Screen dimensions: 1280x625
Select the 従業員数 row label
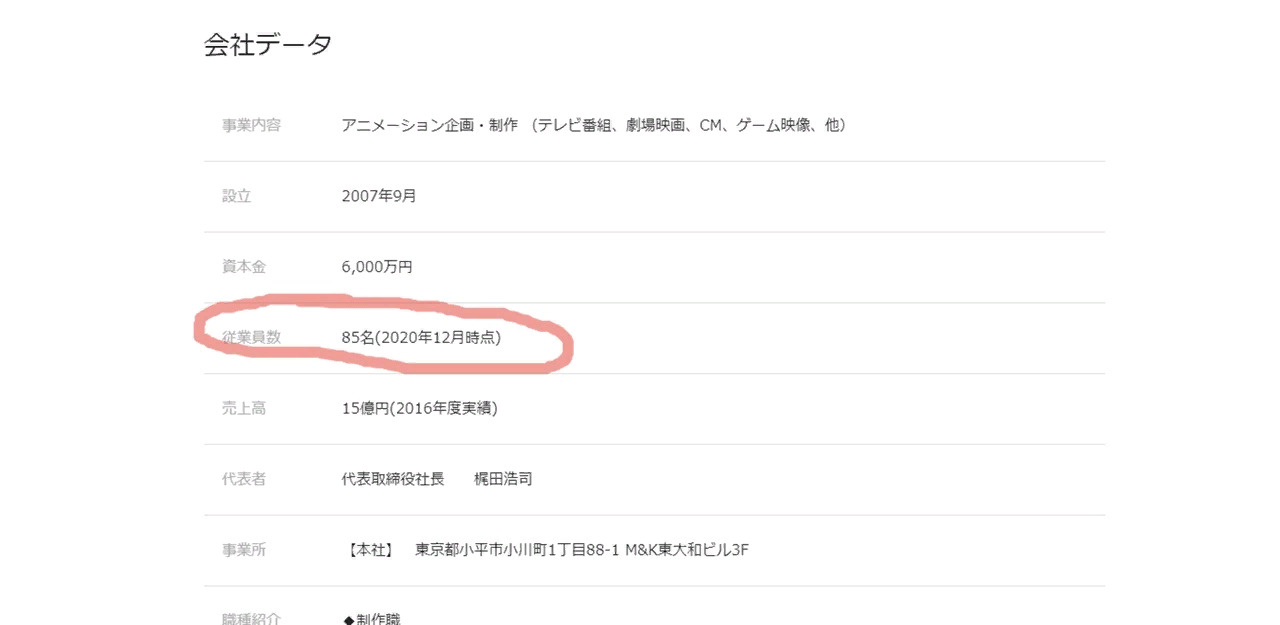(251, 338)
